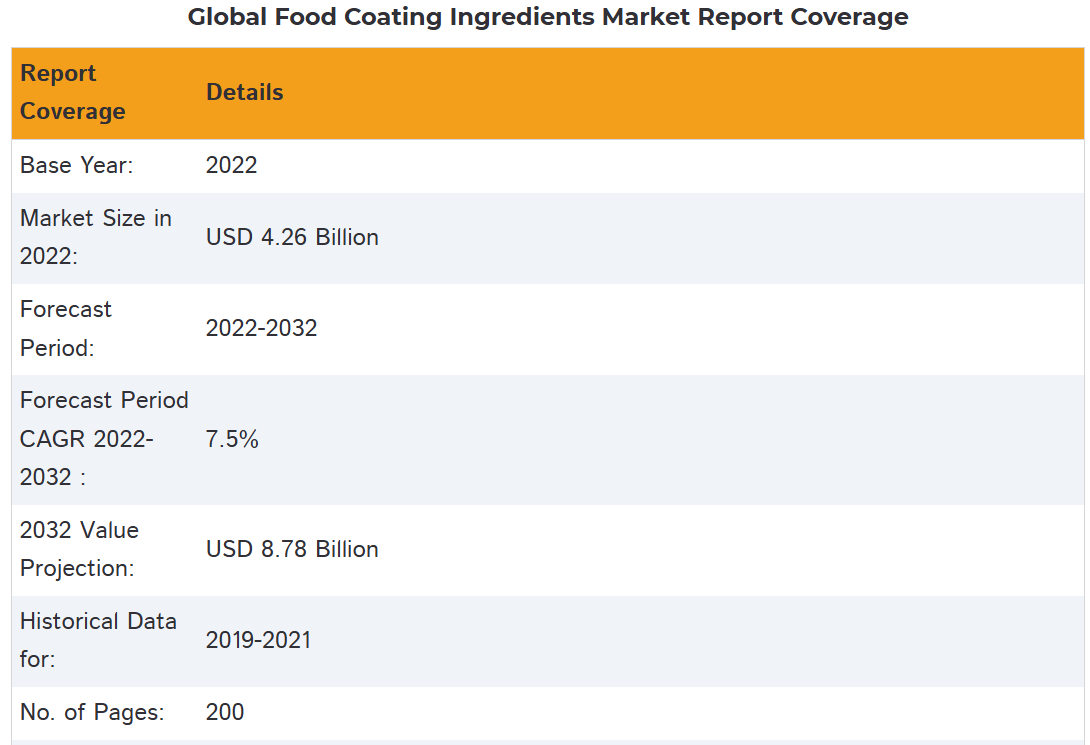Image resolution: width=1090 pixels, height=745 pixels.
Task: Select the 'No. of Pages:' label
Action: [92, 712]
